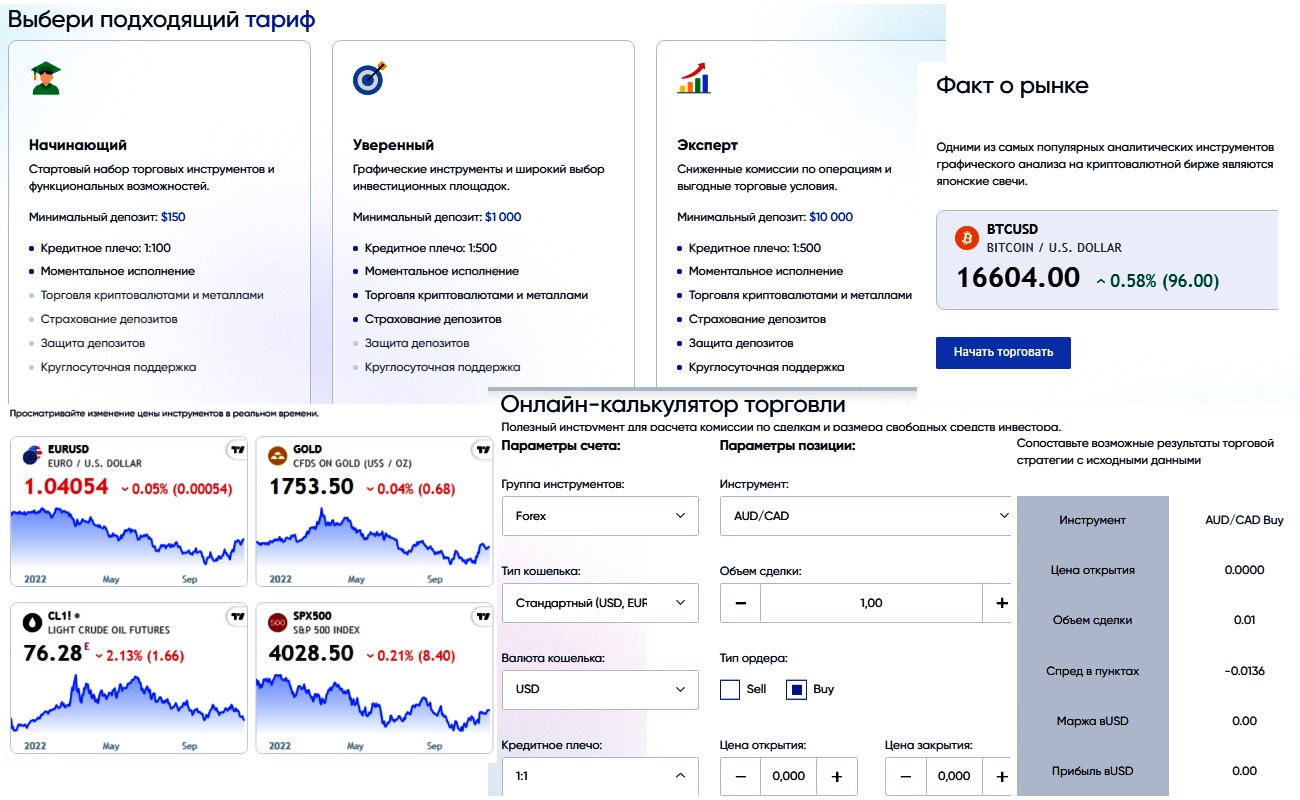The width and height of the screenshot is (1300, 800).
Task: Click minimum deposit amount $10 000
Action: pyautogui.click(x=831, y=217)
